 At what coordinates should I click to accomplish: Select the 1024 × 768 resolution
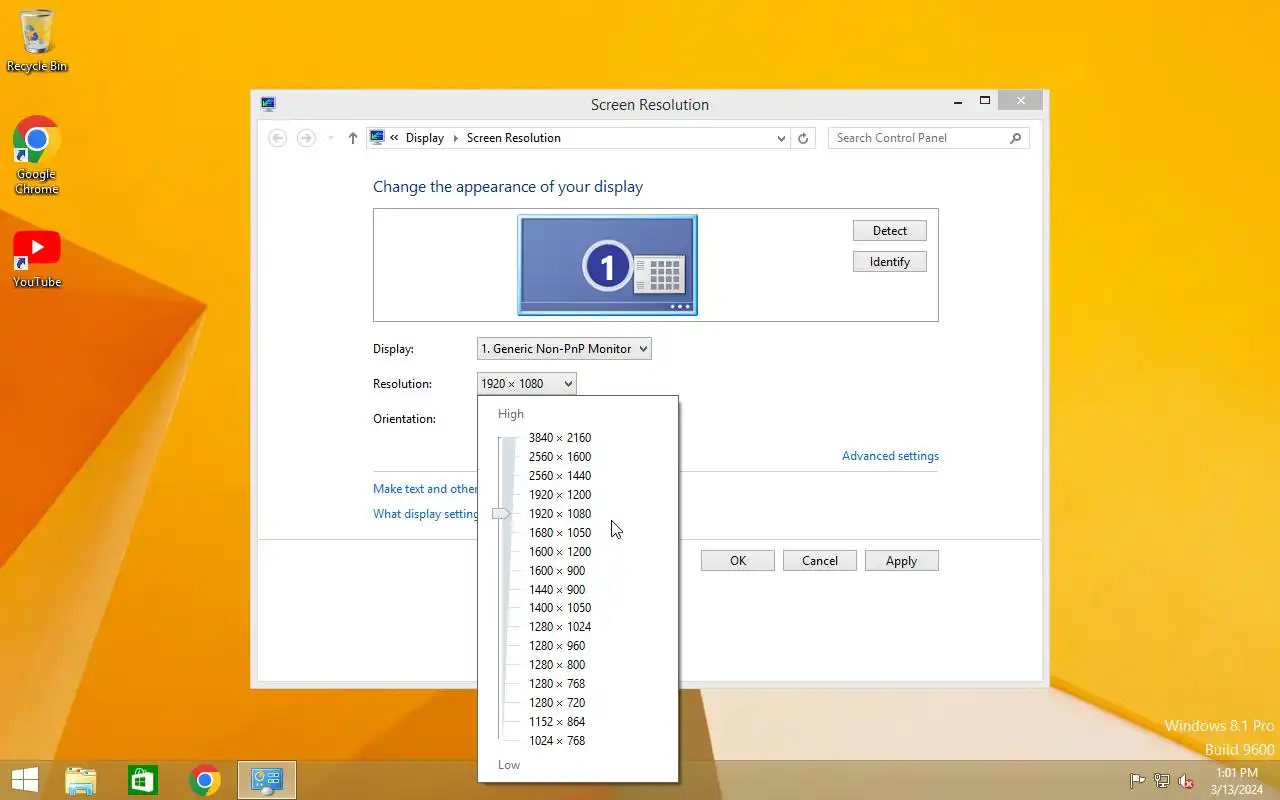click(x=557, y=741)
